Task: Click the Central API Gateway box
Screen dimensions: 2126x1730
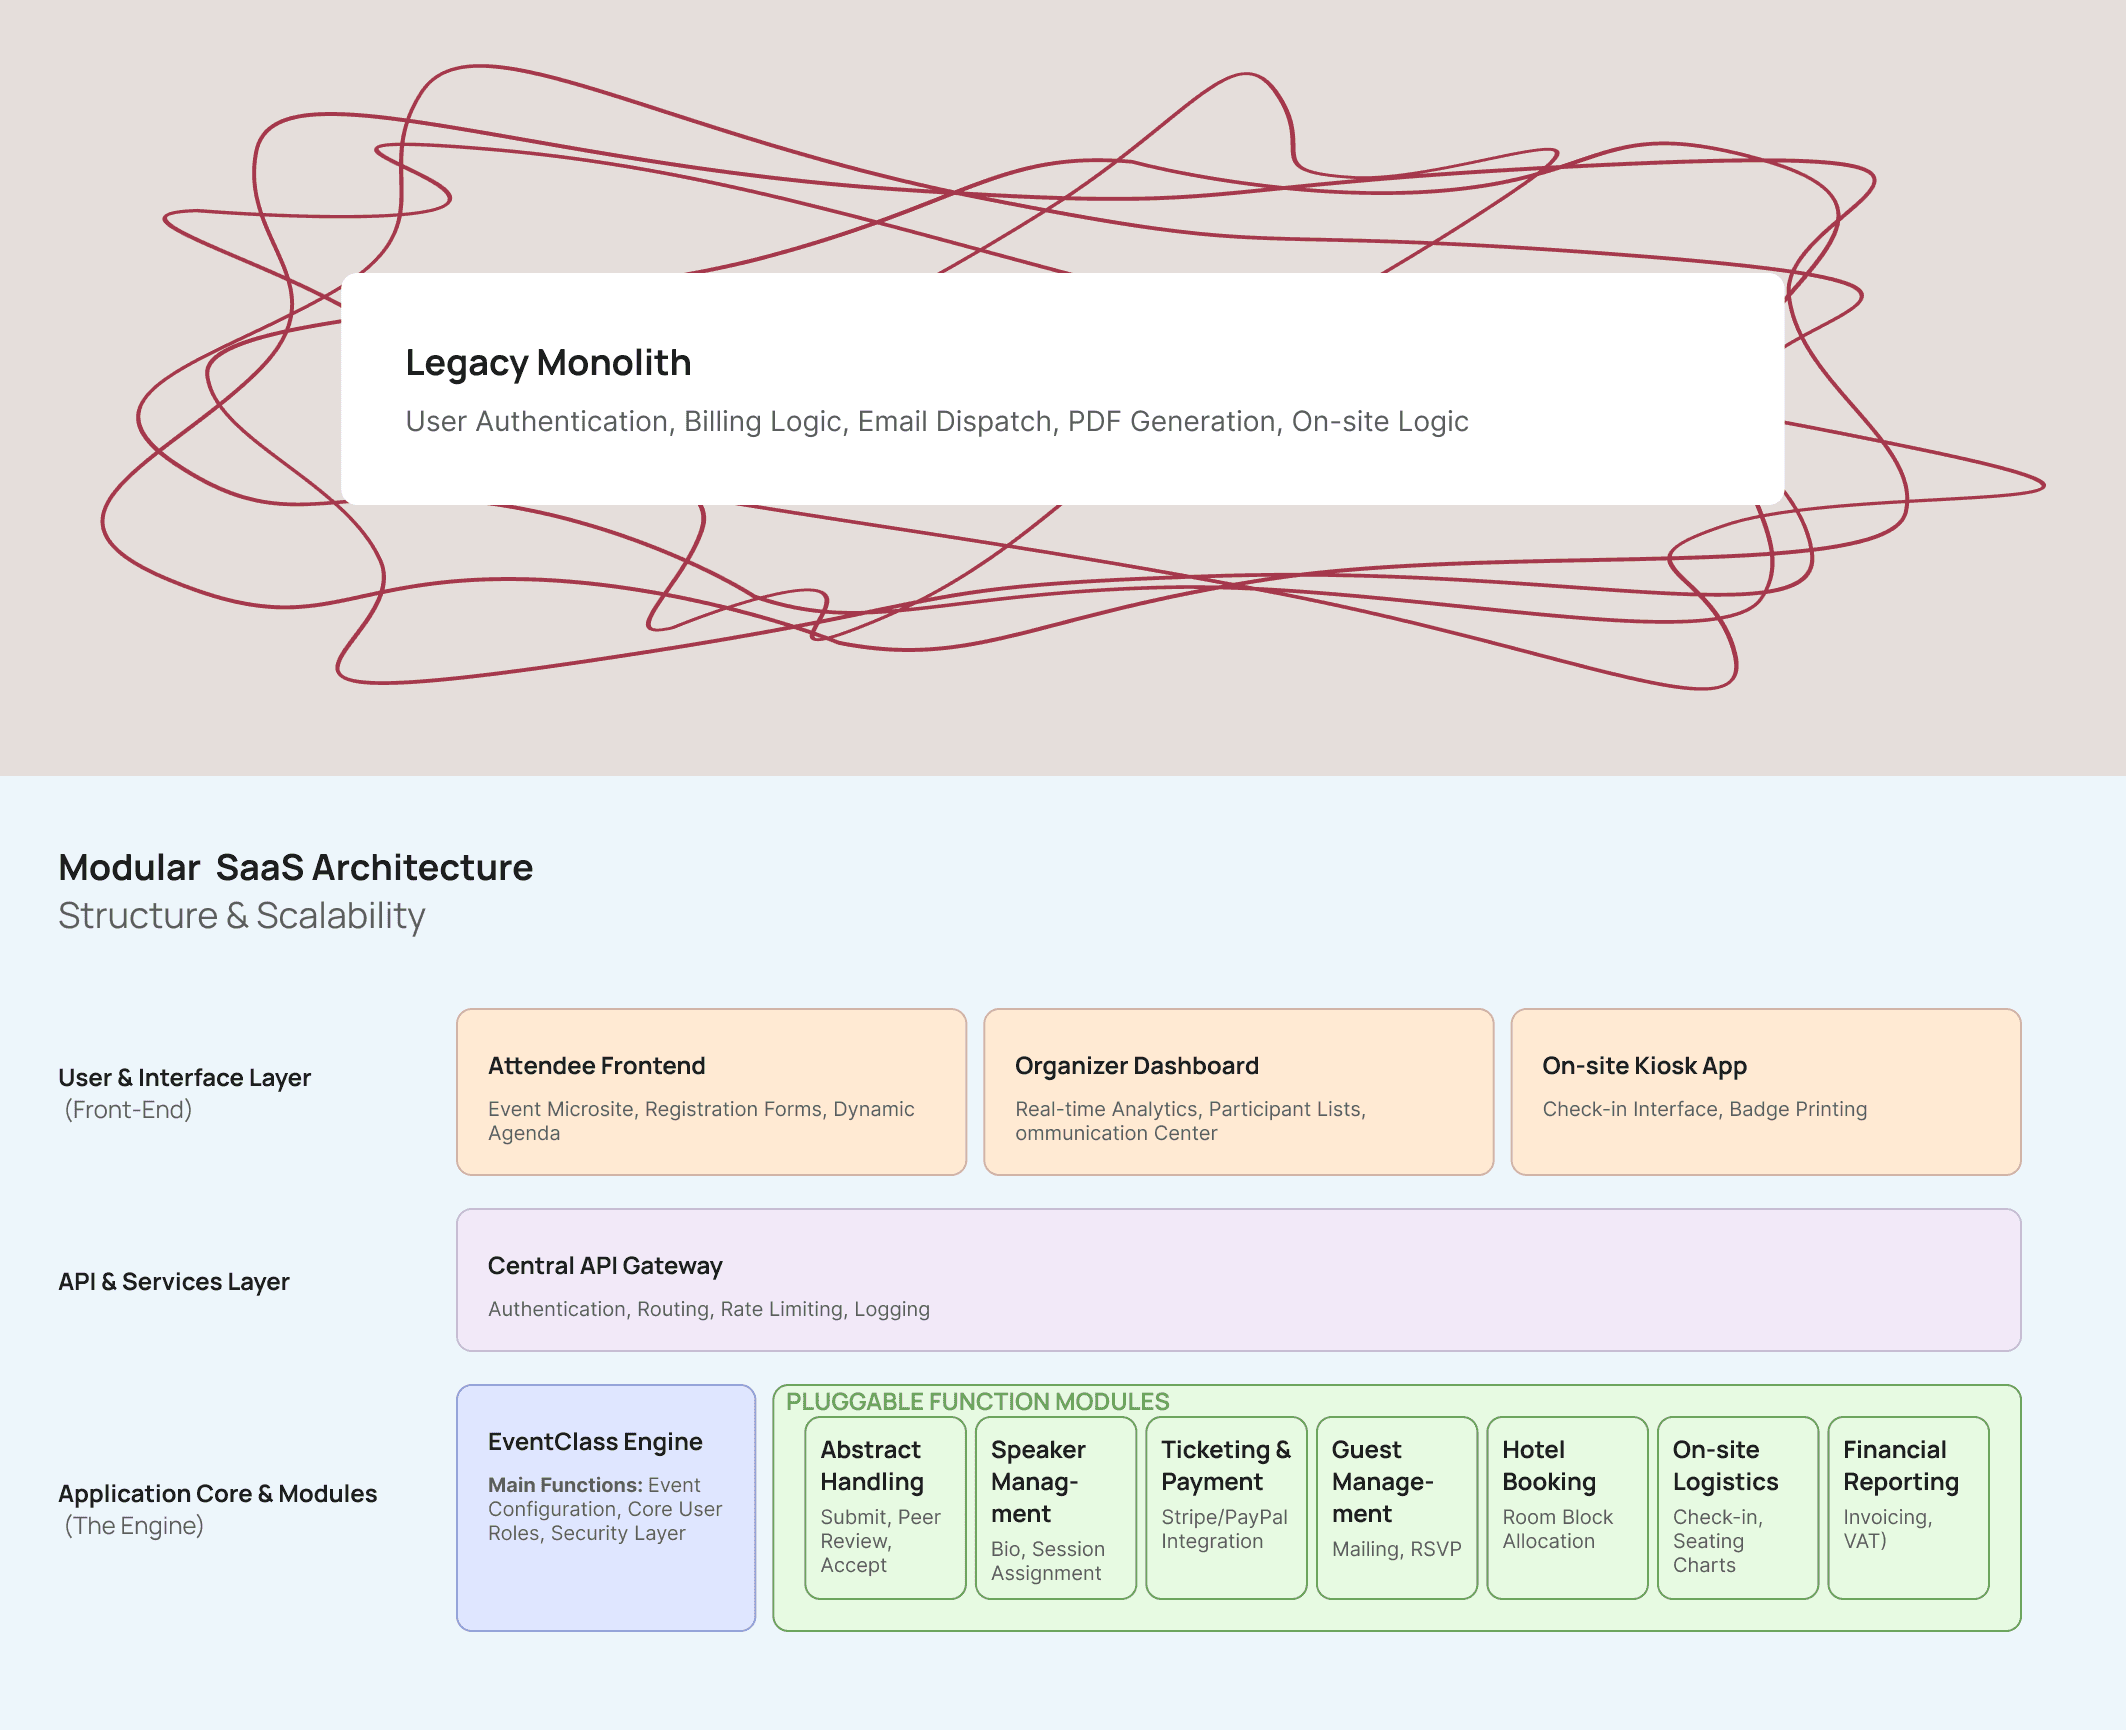Action: [x=1238, y=1279]
